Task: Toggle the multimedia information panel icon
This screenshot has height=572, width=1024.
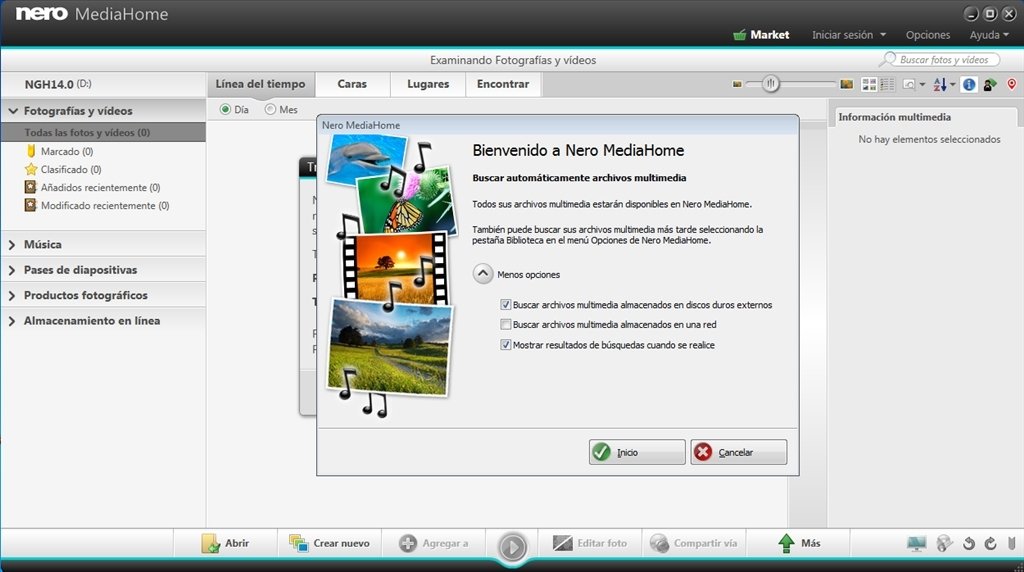Action: coord(969,84)
